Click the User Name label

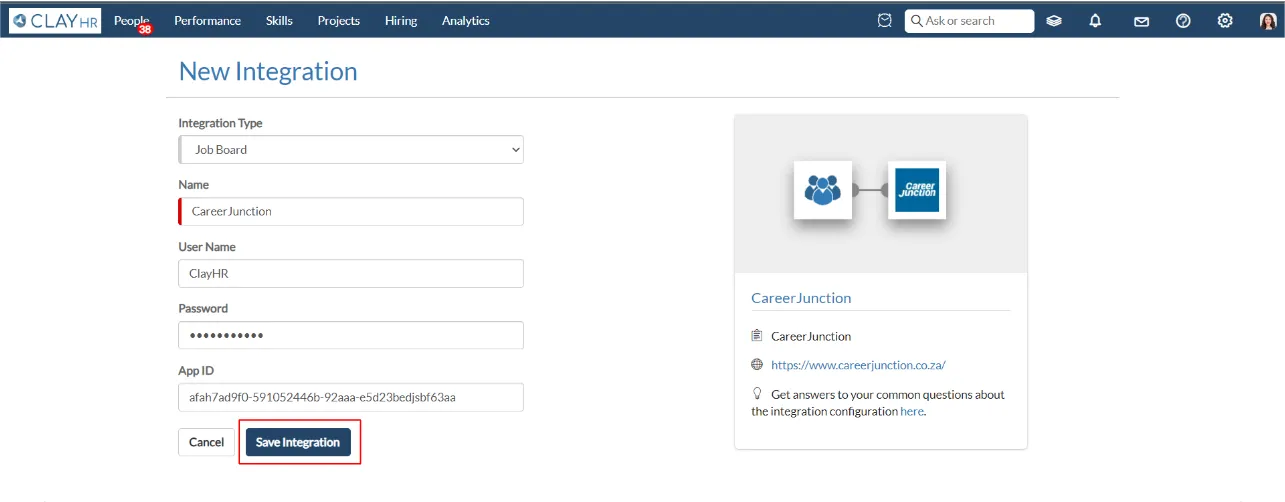click(207, 247)
